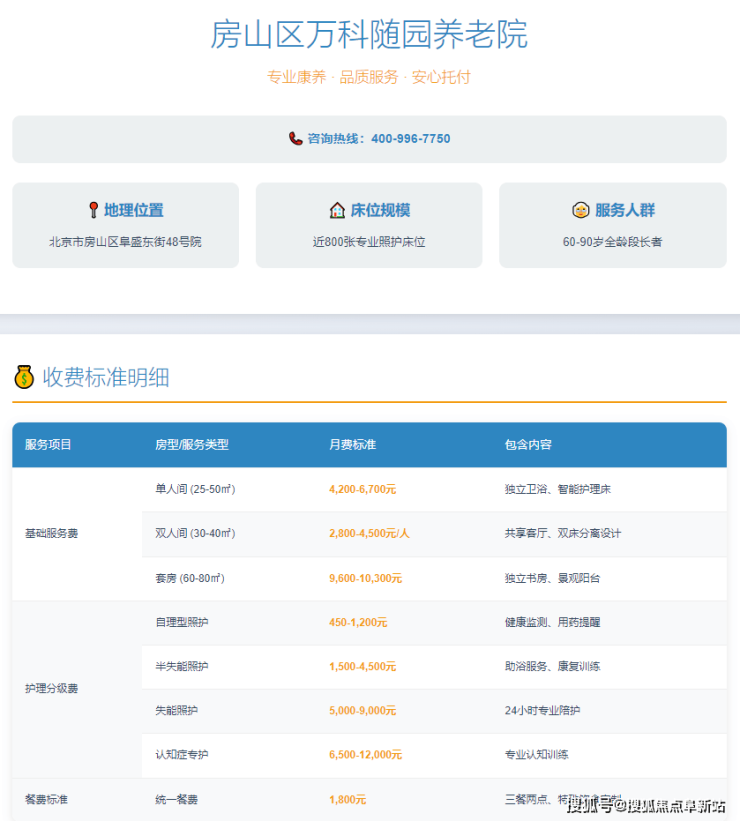Click the price 450-1,200元
Image resolution: width=740 pixels, height=821 pixels.
[x=358, y=622]
